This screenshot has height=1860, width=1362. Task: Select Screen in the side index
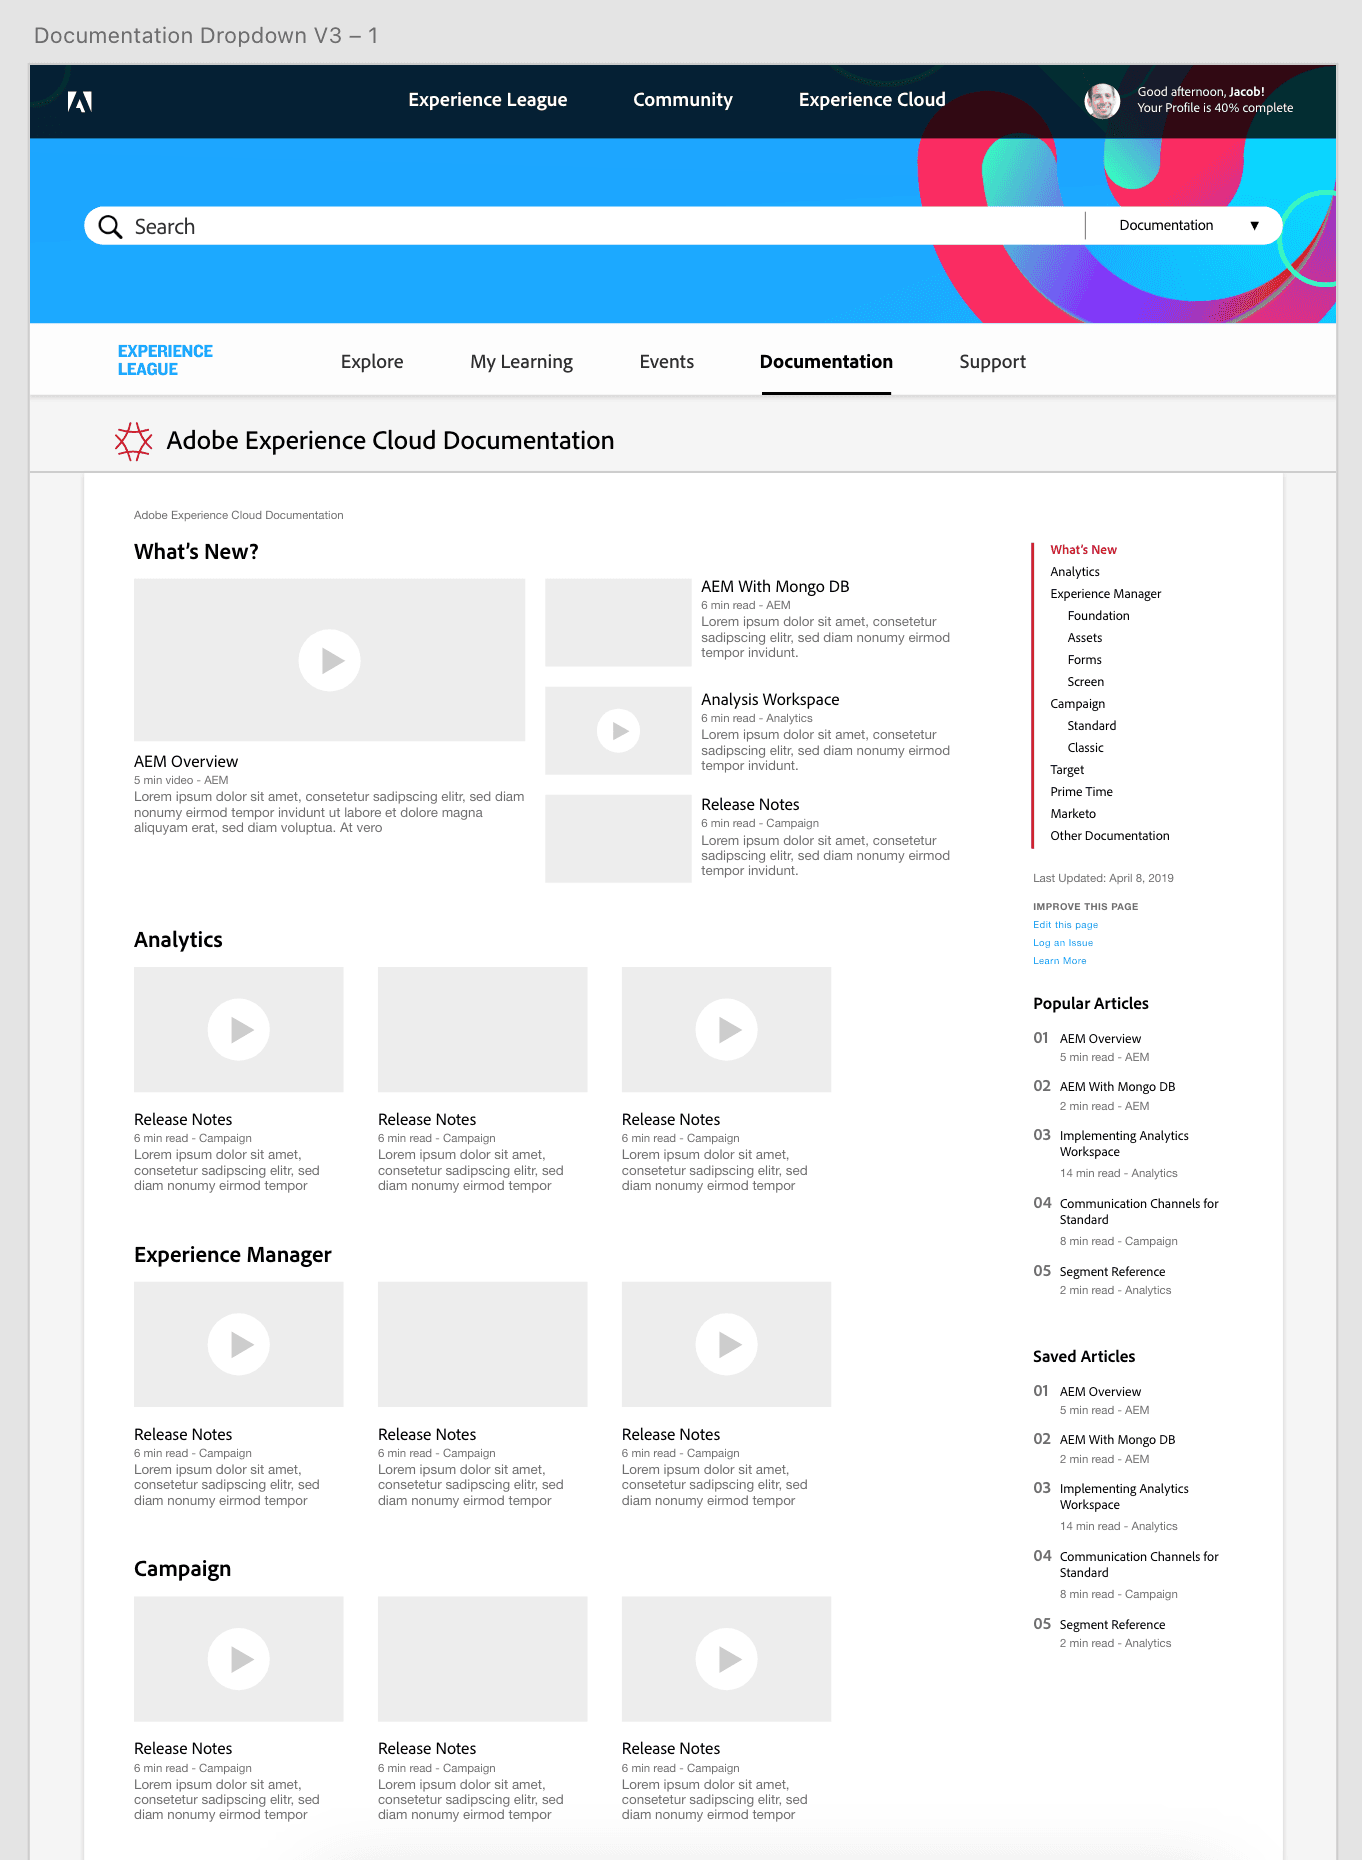click(x=1085, y=682)
